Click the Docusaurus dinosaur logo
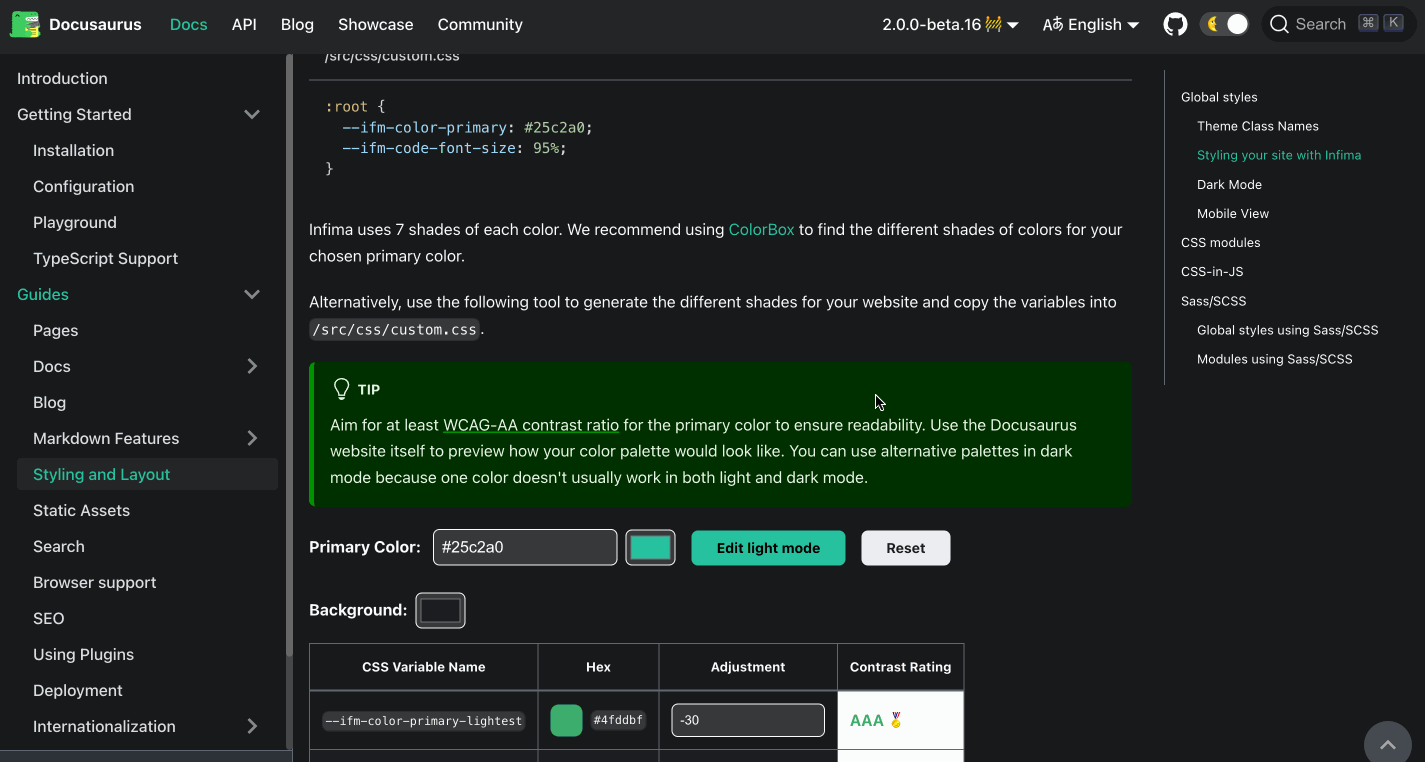The image size is (1425, 762). pos(25,24)
